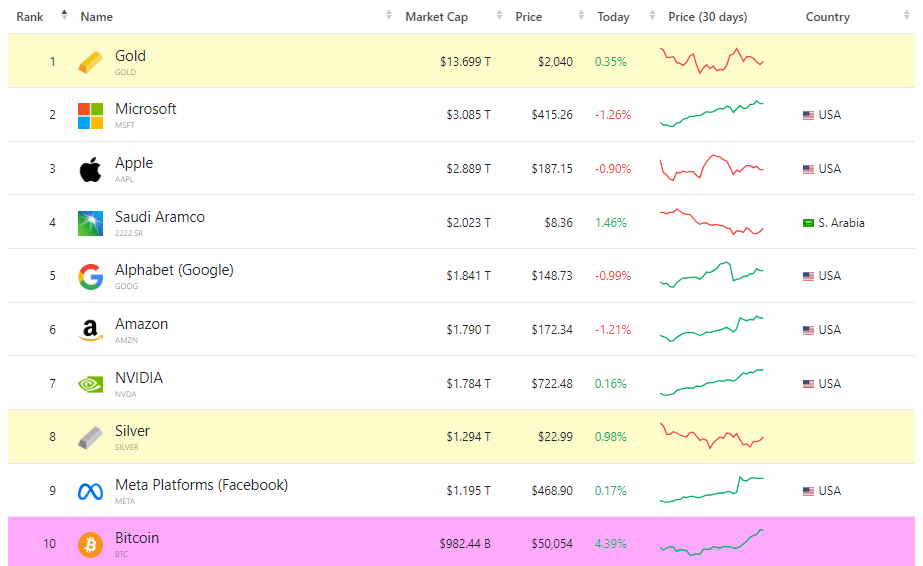This screenshot has width=923, height=566.
Task: Click the Market Cap column header
Action: click(436, 17)
